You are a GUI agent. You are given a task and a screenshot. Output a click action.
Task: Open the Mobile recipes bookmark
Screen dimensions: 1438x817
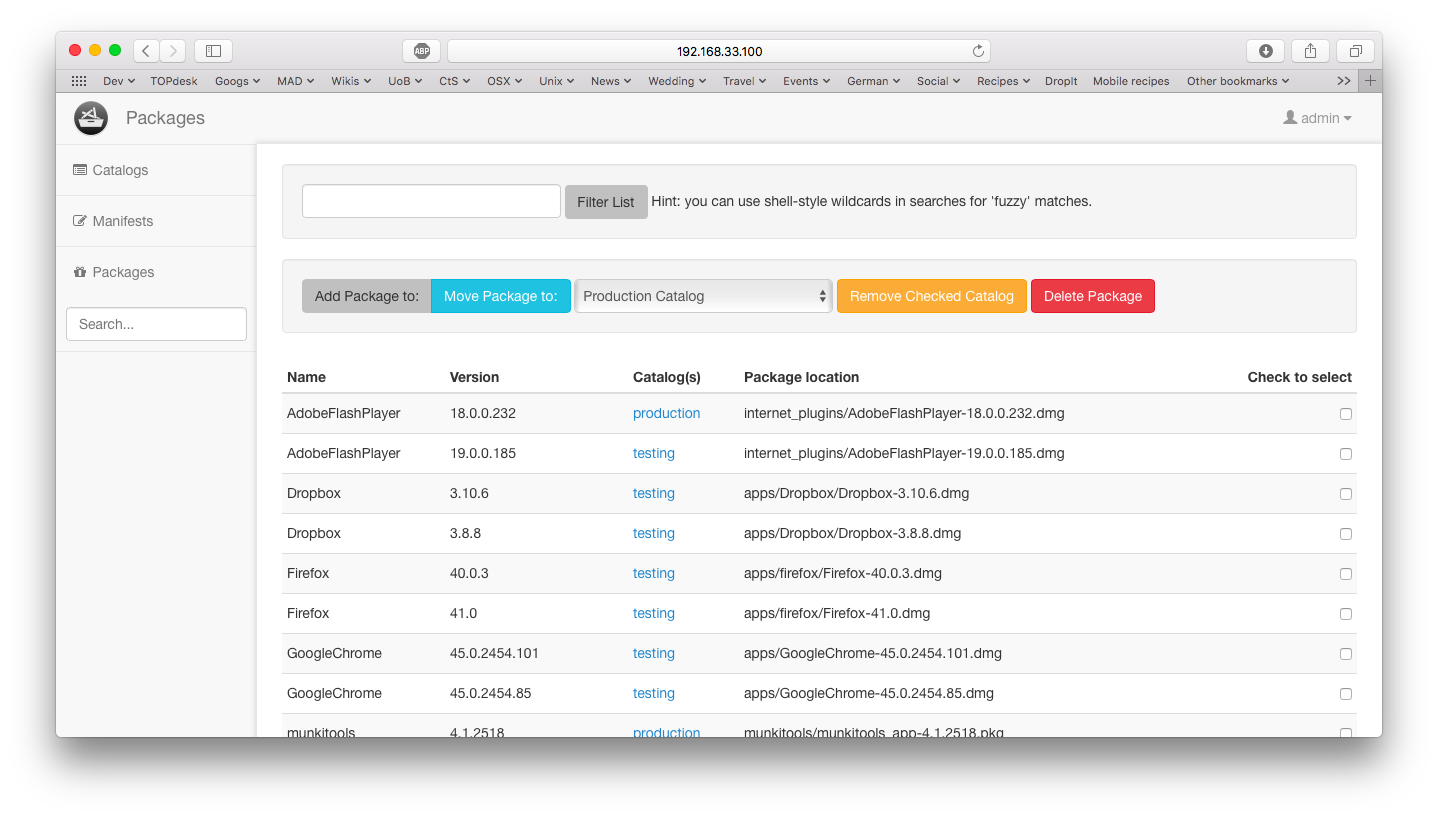click(x=1131, y=81)
